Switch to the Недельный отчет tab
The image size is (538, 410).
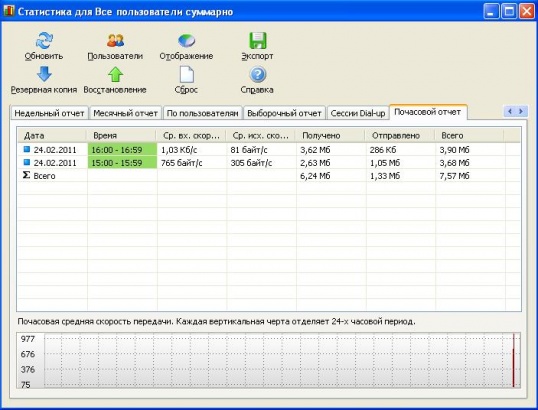coord(49,113)
